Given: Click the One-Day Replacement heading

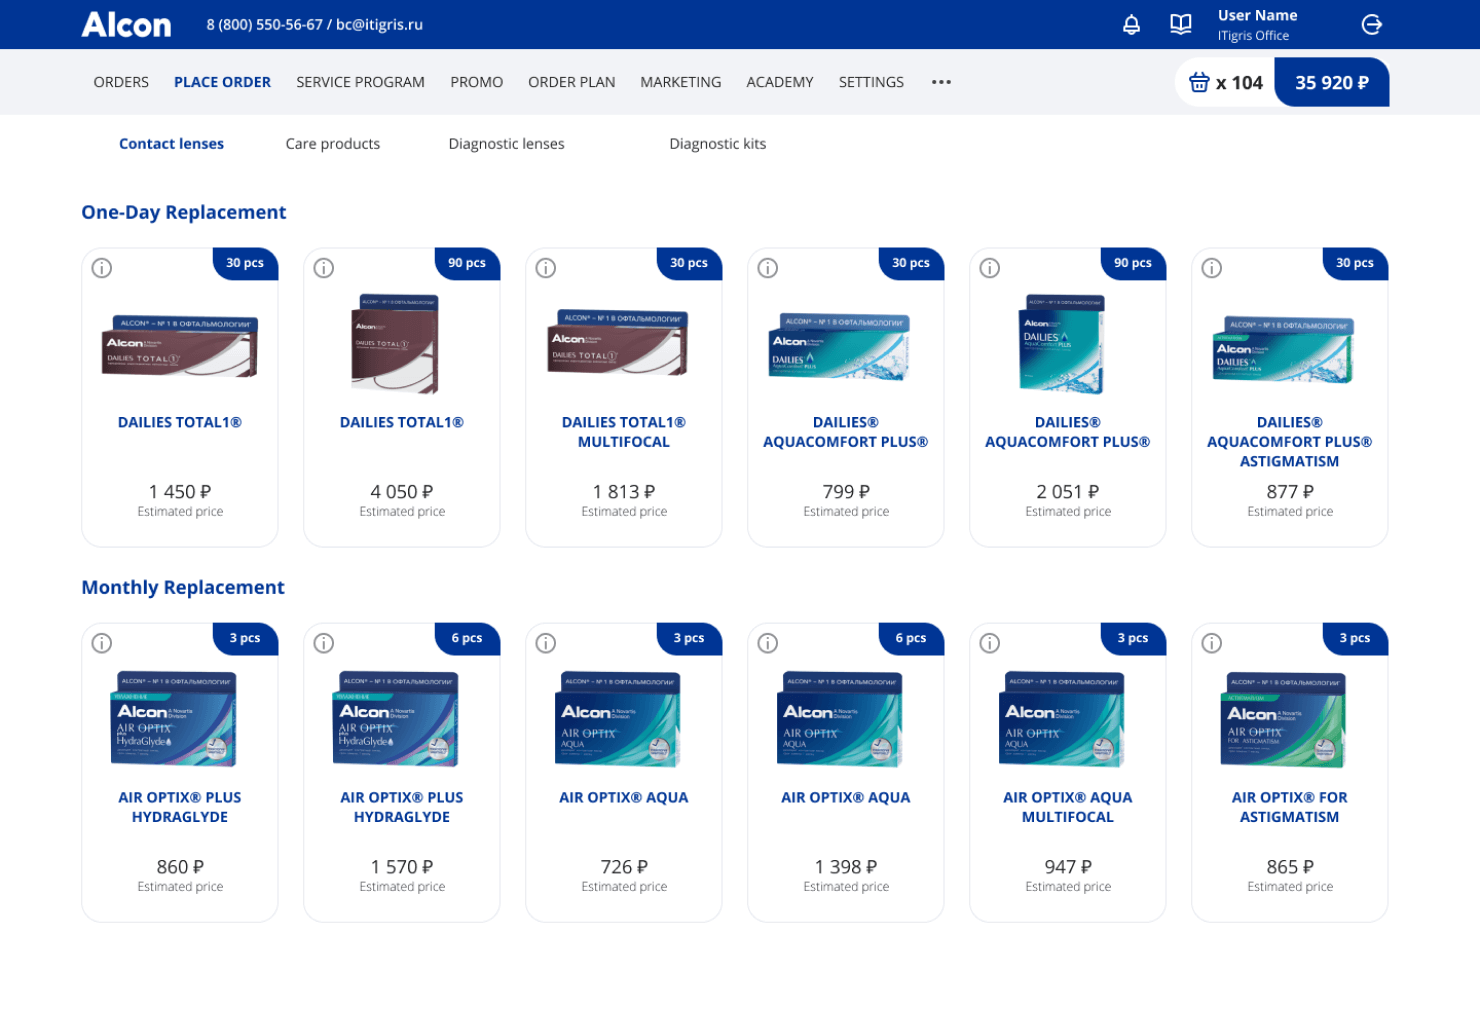Looking at the screenshot, I should (184, 212).
